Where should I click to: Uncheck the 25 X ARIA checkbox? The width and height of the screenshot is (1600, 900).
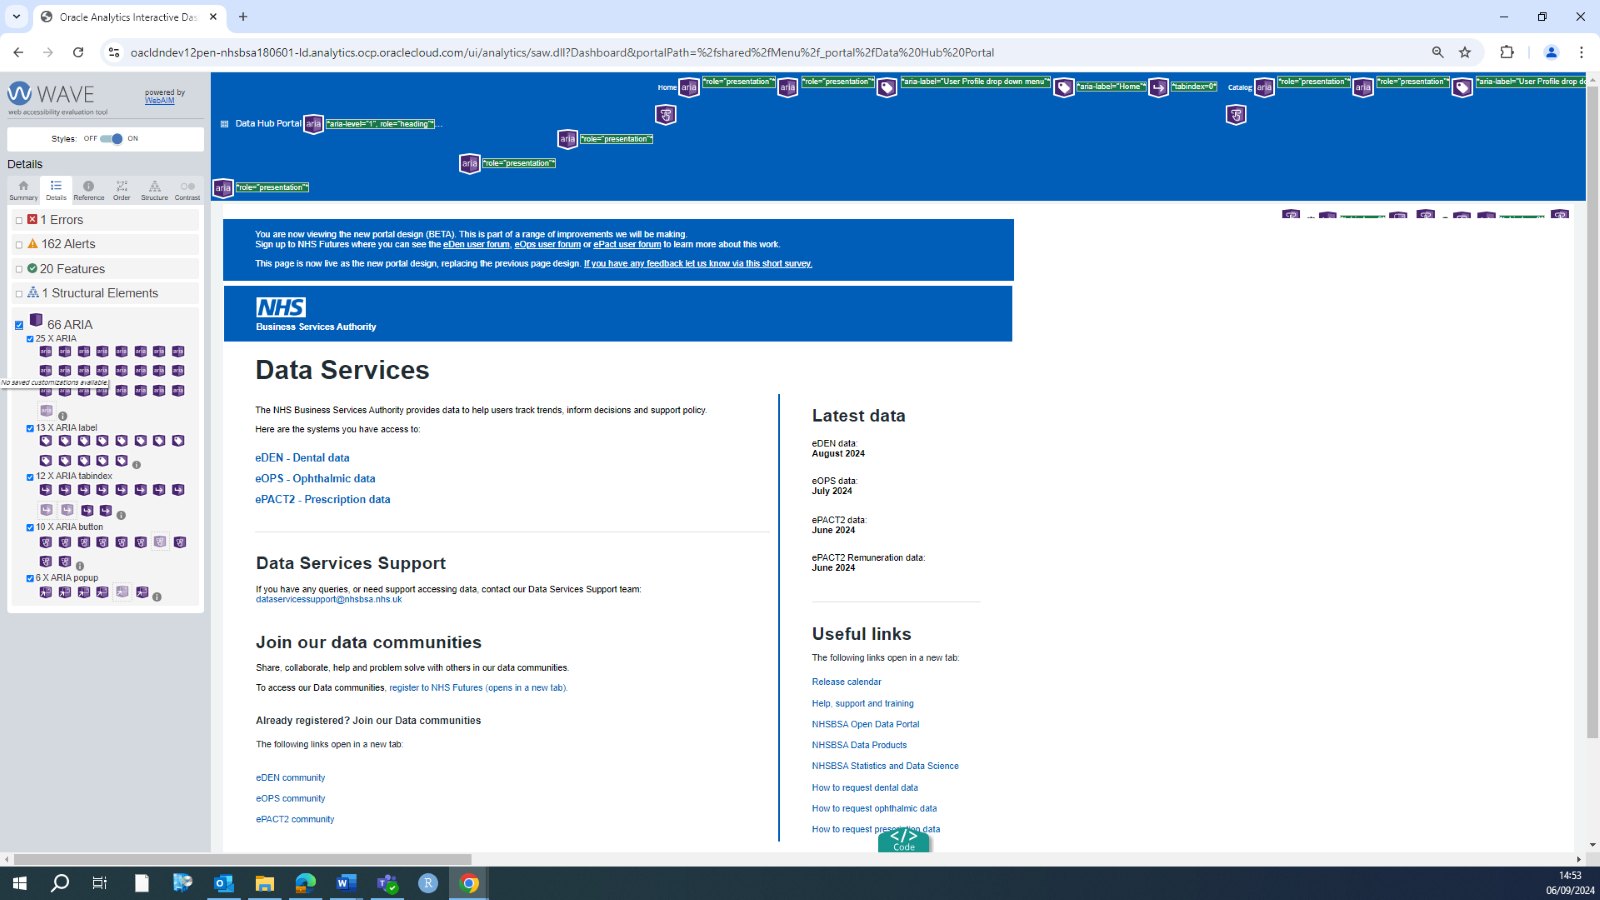[x=30, y=339]
